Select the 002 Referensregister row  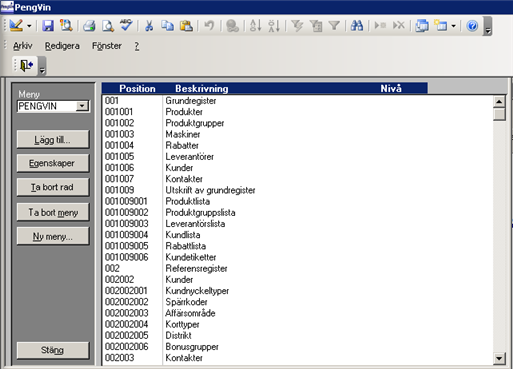click(x=297, y=268)
